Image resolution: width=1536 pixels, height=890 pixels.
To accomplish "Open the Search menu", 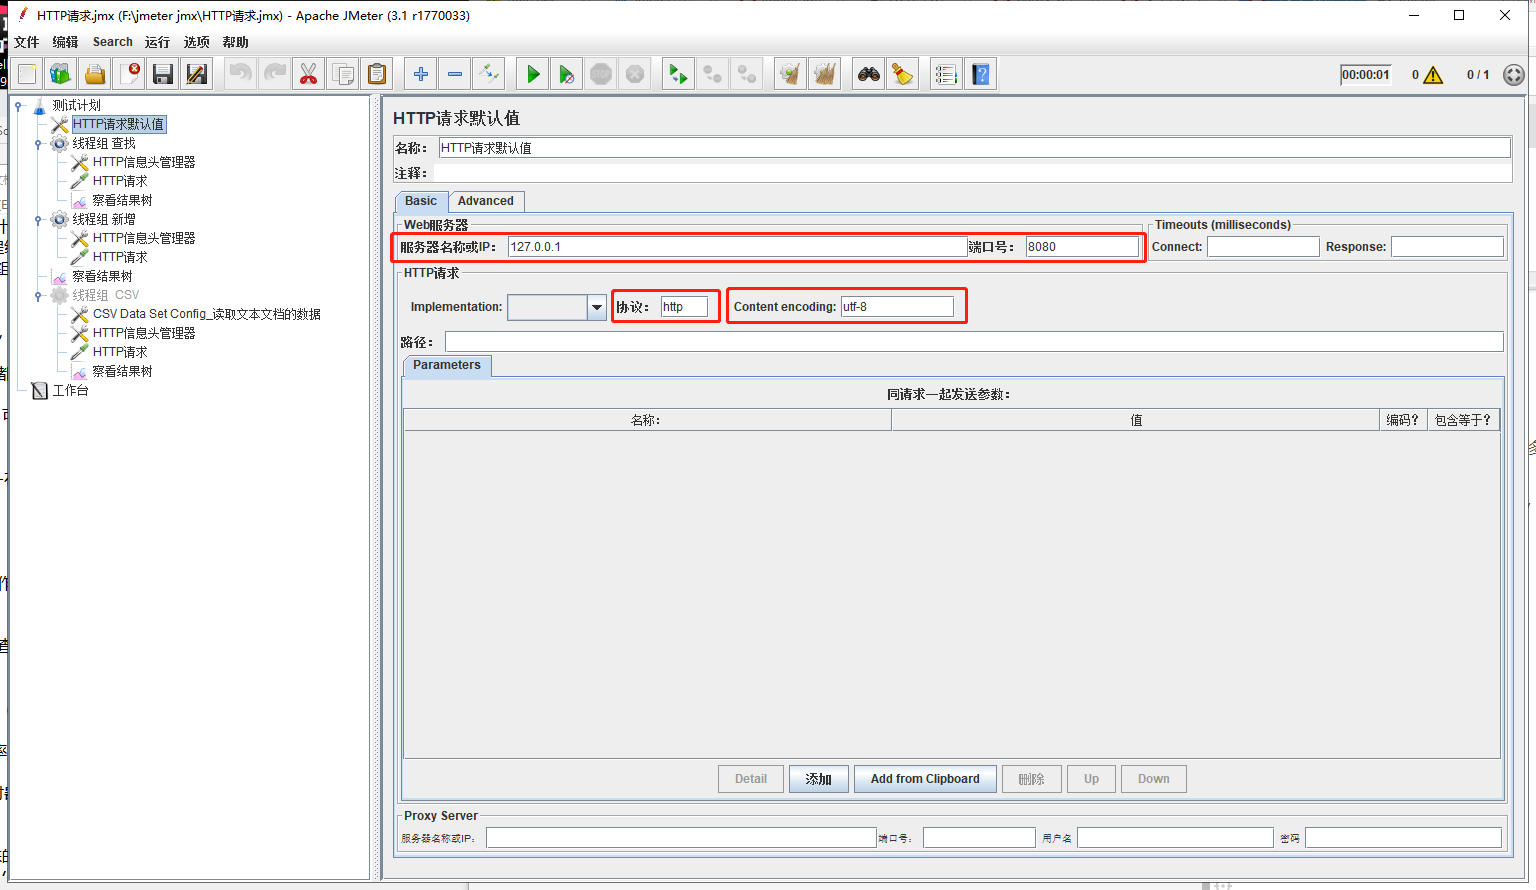I will [x=113, y=42].
